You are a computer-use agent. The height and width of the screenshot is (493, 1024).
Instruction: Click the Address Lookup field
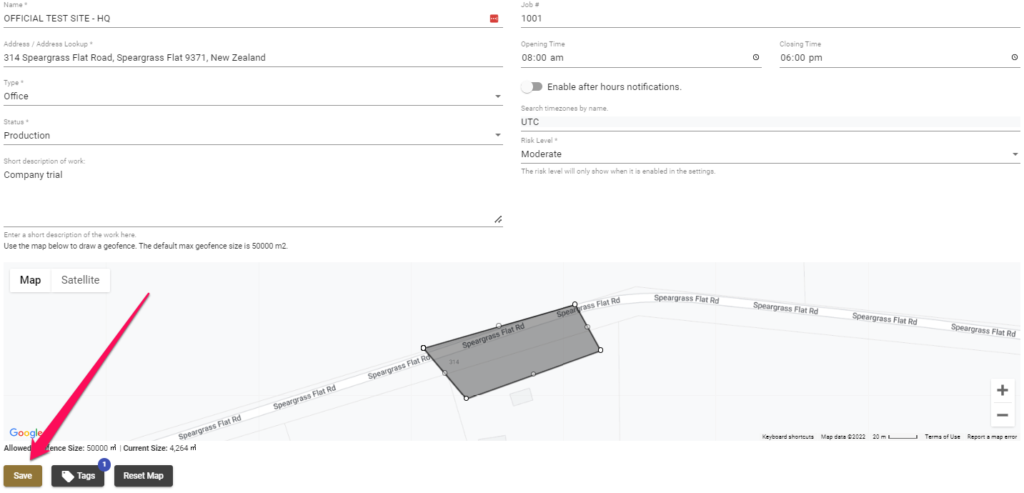[x=253, y=57]
